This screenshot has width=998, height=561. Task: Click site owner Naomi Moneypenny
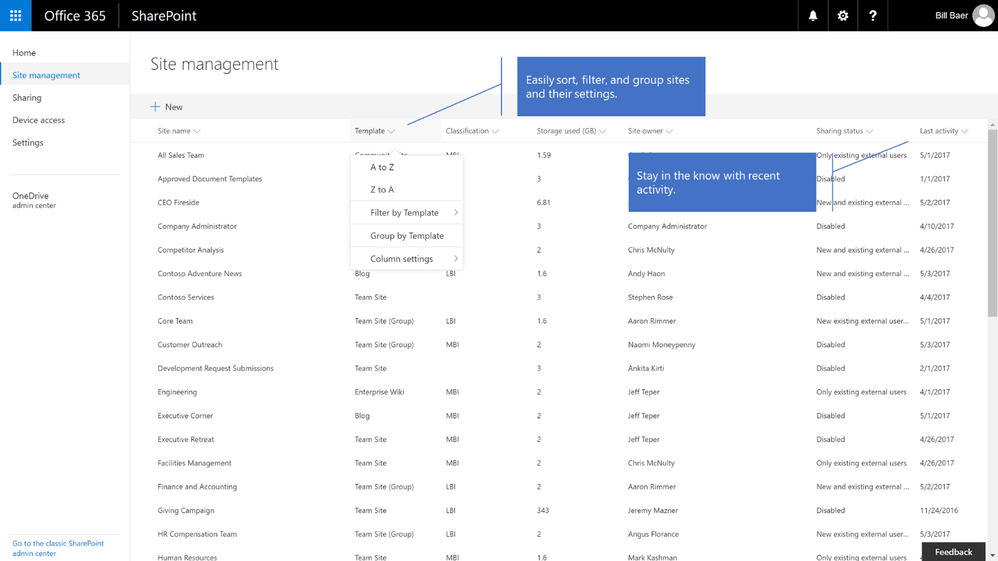click(661, 344)
